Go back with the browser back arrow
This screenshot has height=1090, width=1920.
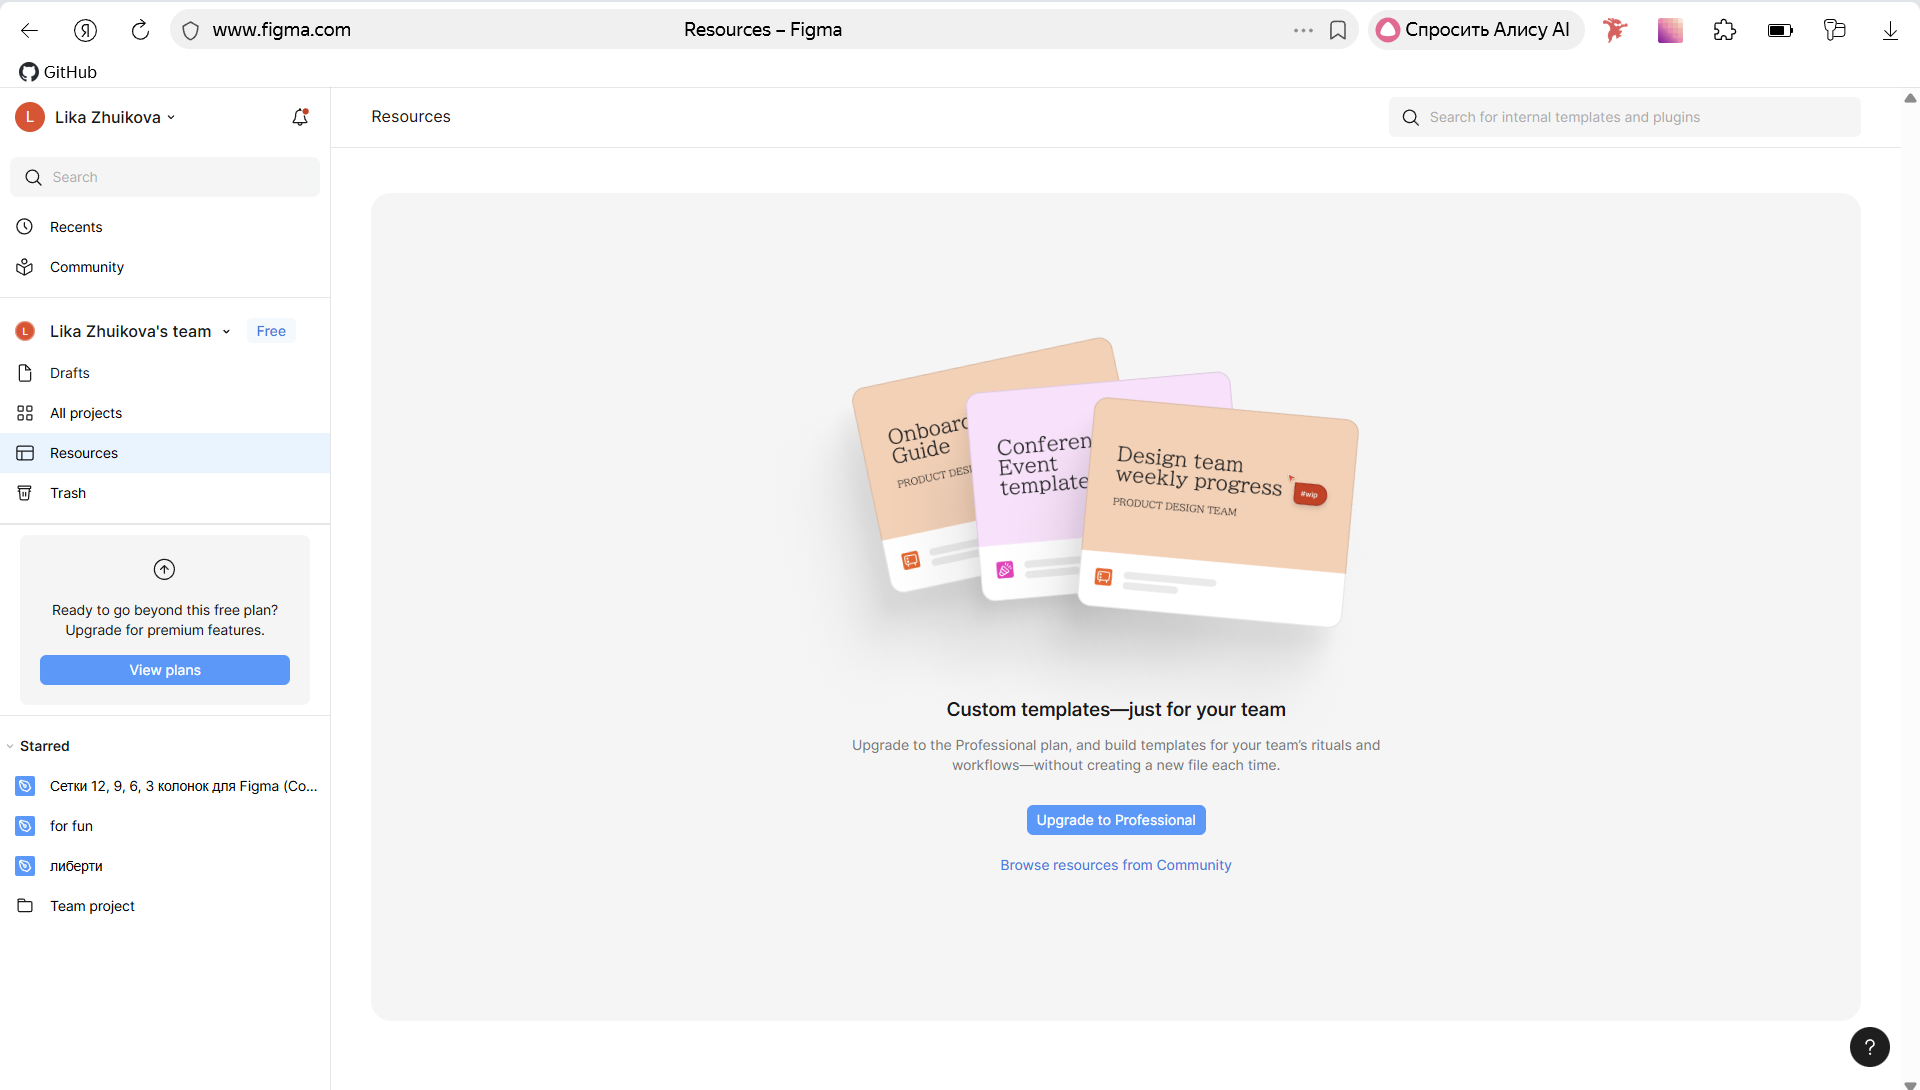[x=29, y=30]
